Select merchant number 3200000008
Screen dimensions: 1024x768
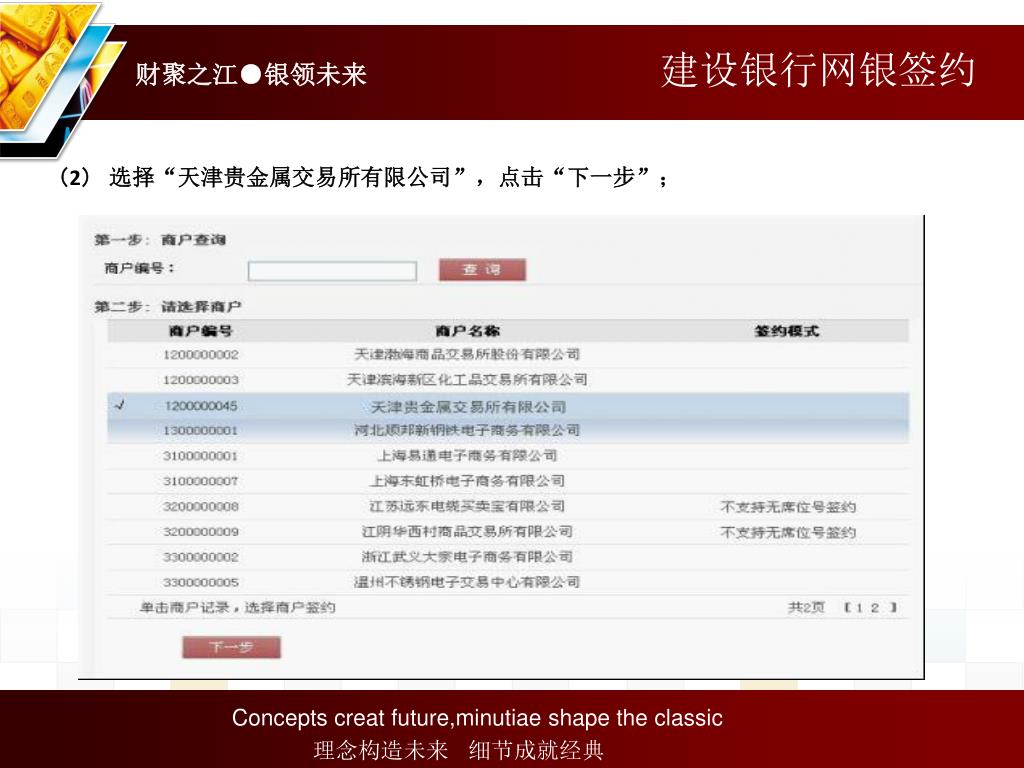click(x=201, y=507)
